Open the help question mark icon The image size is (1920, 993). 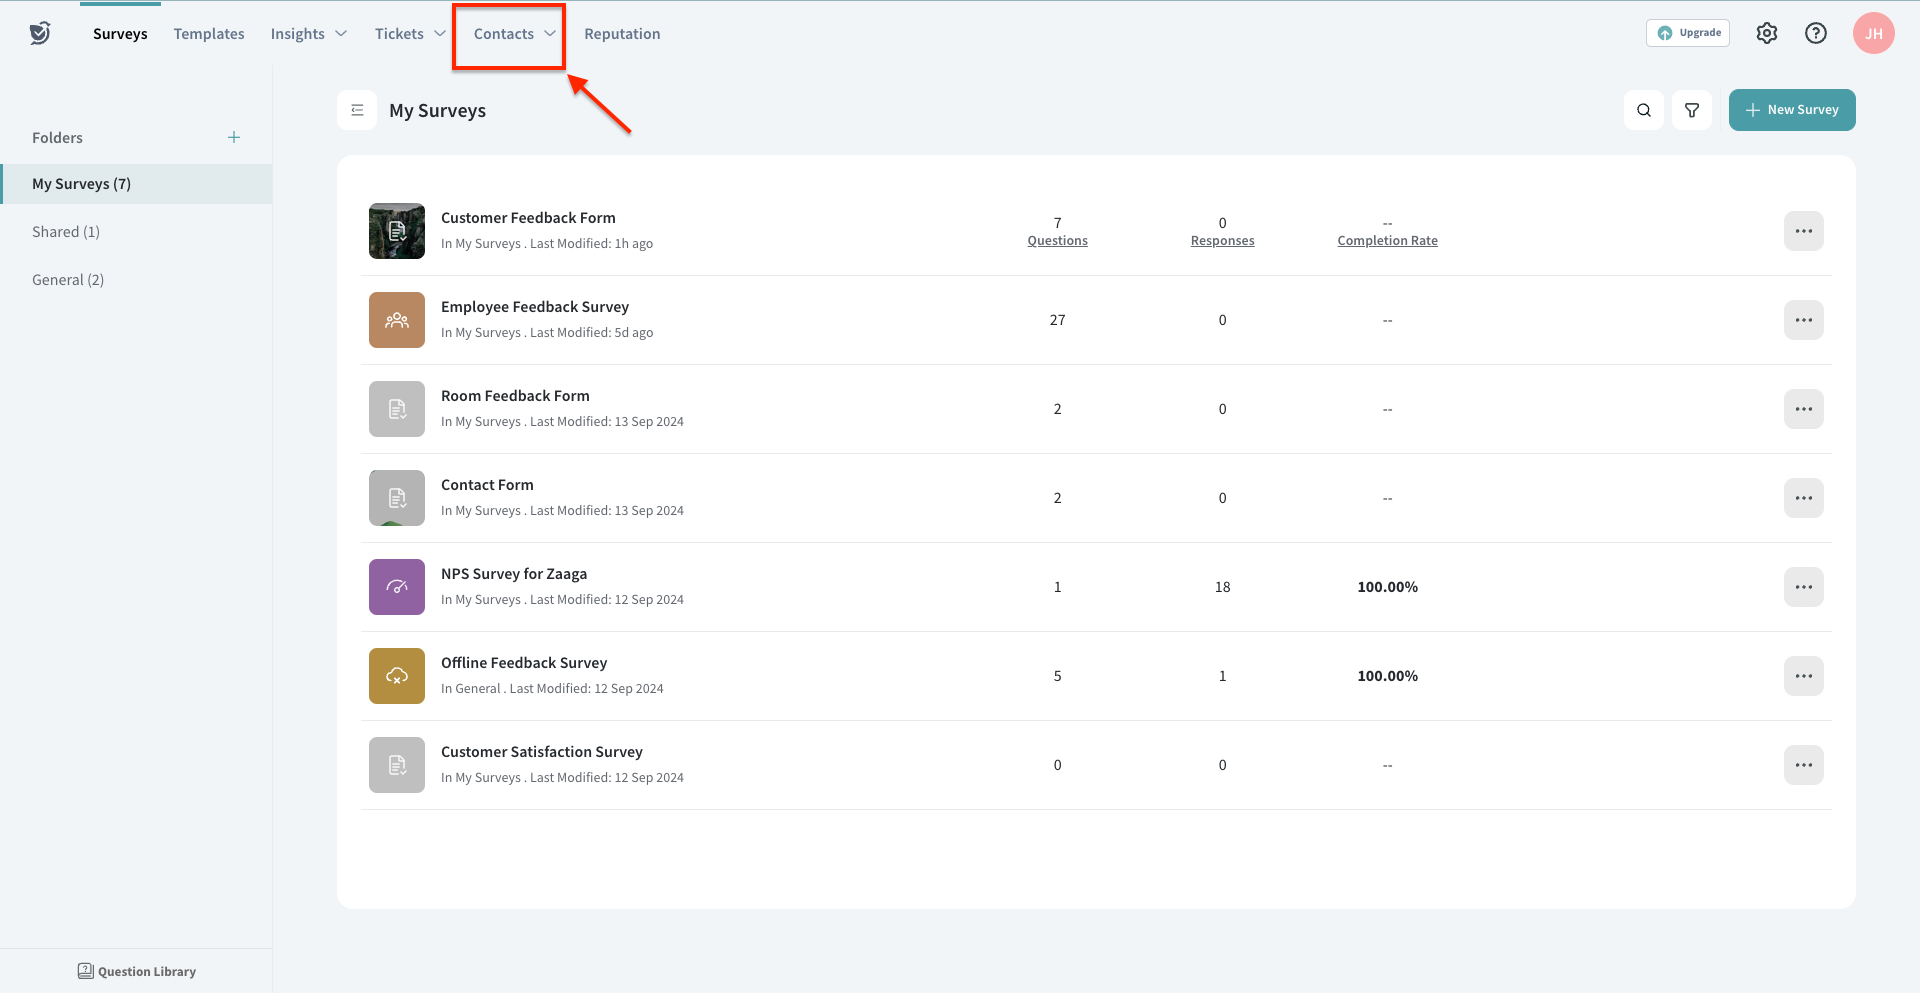[x=1815, y=33]
